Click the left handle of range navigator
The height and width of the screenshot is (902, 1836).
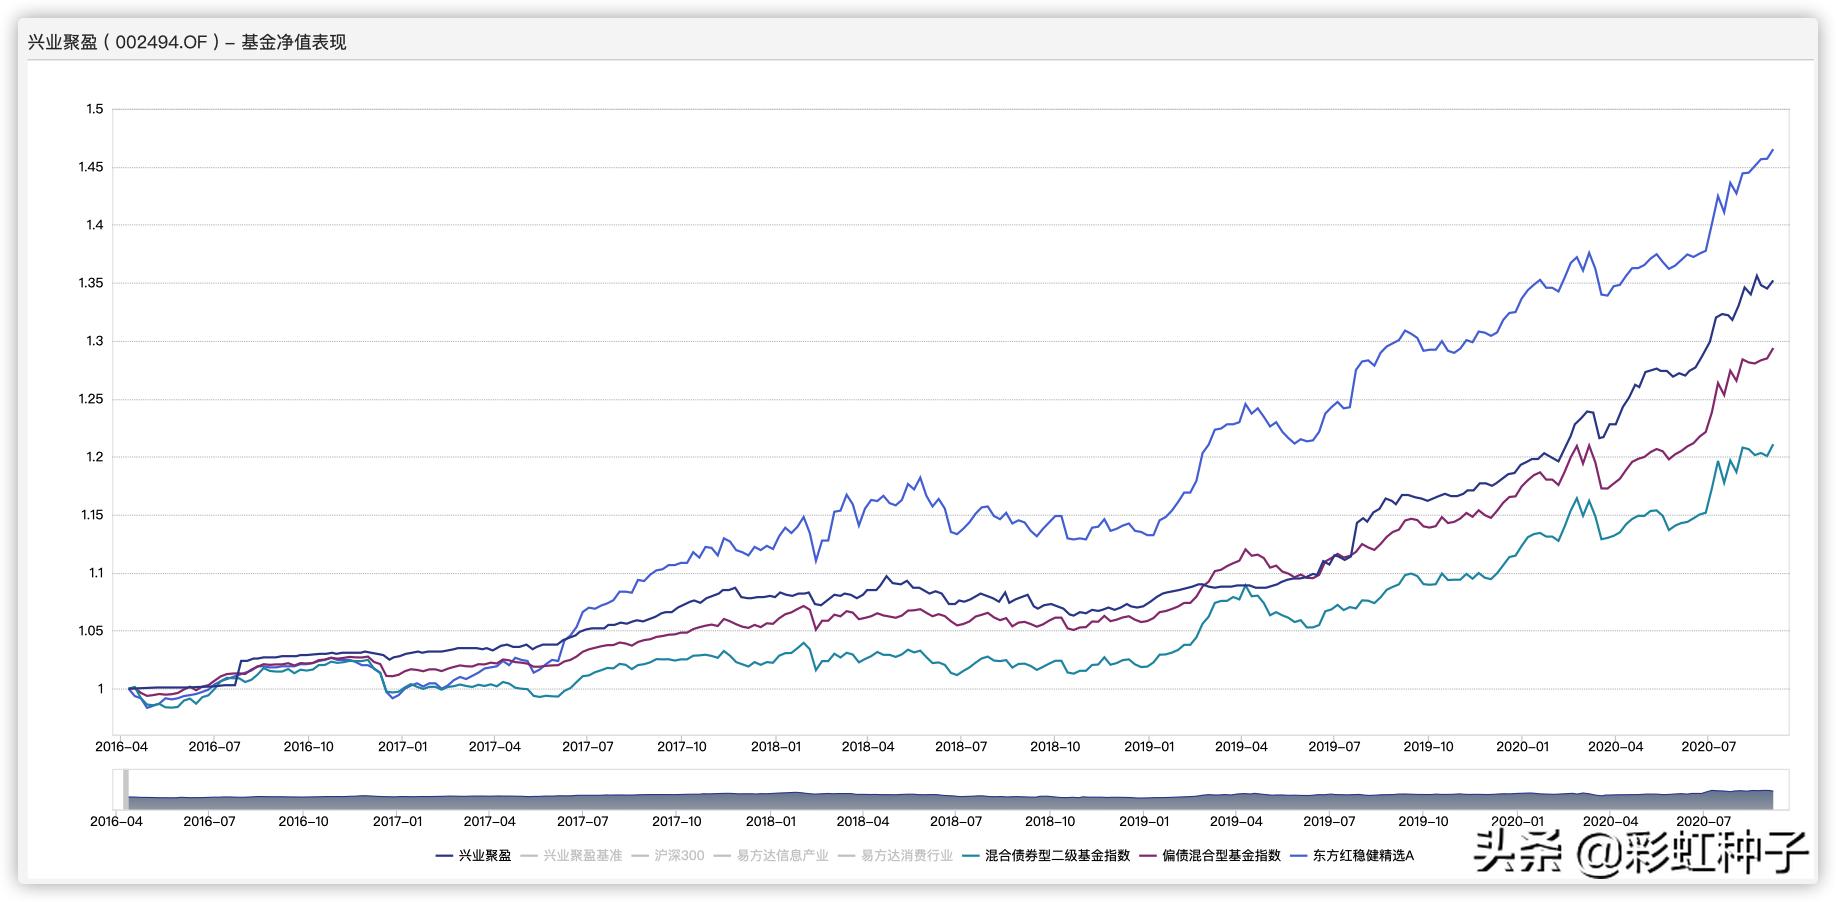click(x=125, y=789)
